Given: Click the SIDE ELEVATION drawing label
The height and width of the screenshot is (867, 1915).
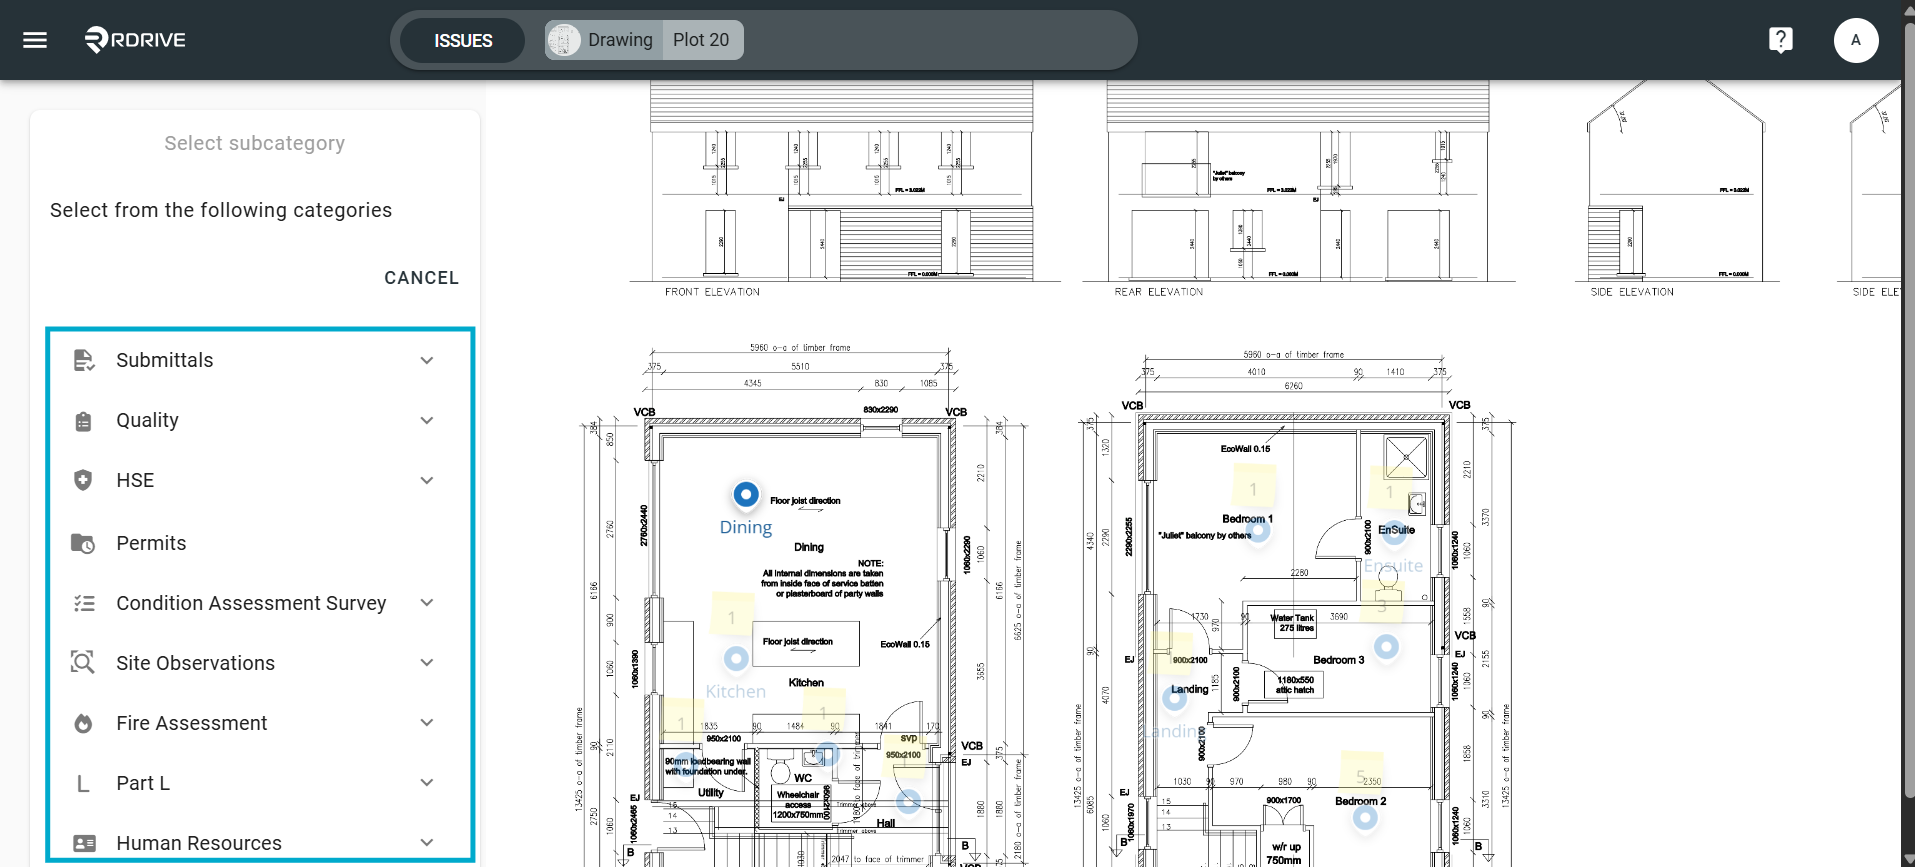Looking at the screenshot, I should (1632, 292).
